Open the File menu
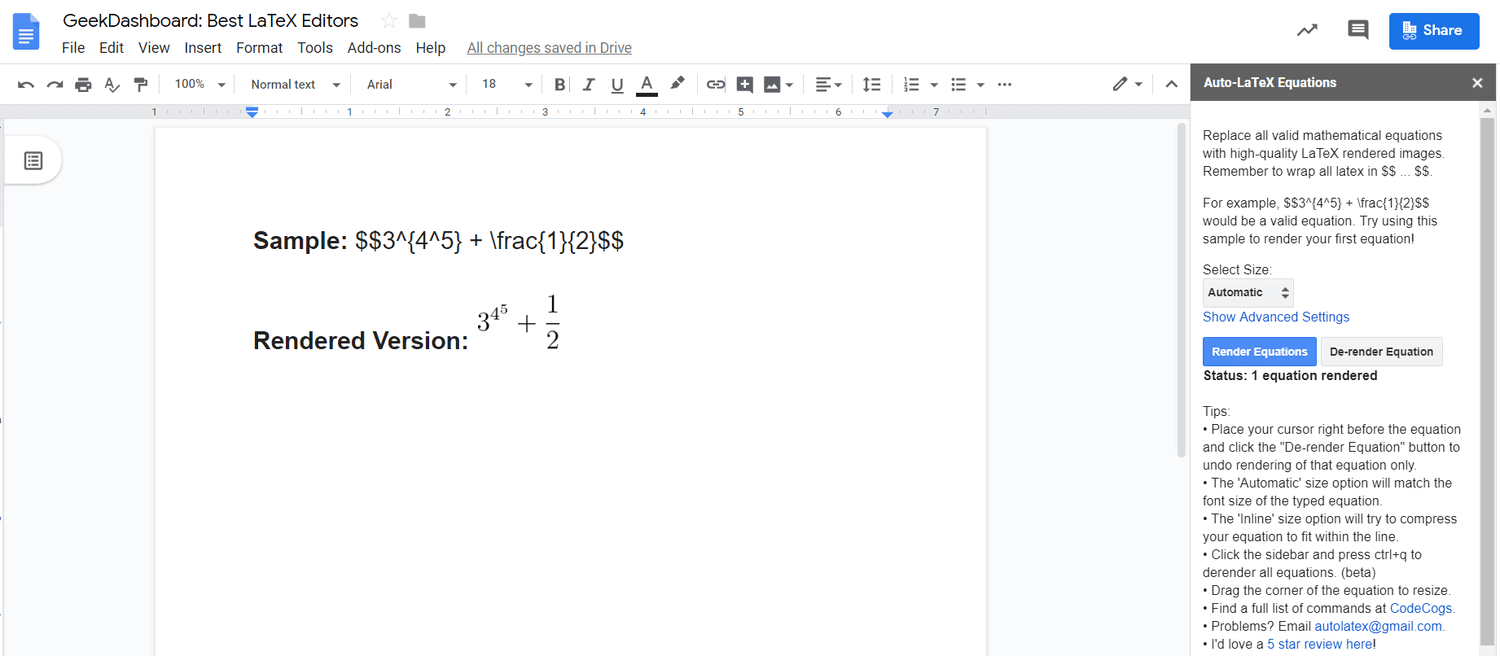 [73, 48]
